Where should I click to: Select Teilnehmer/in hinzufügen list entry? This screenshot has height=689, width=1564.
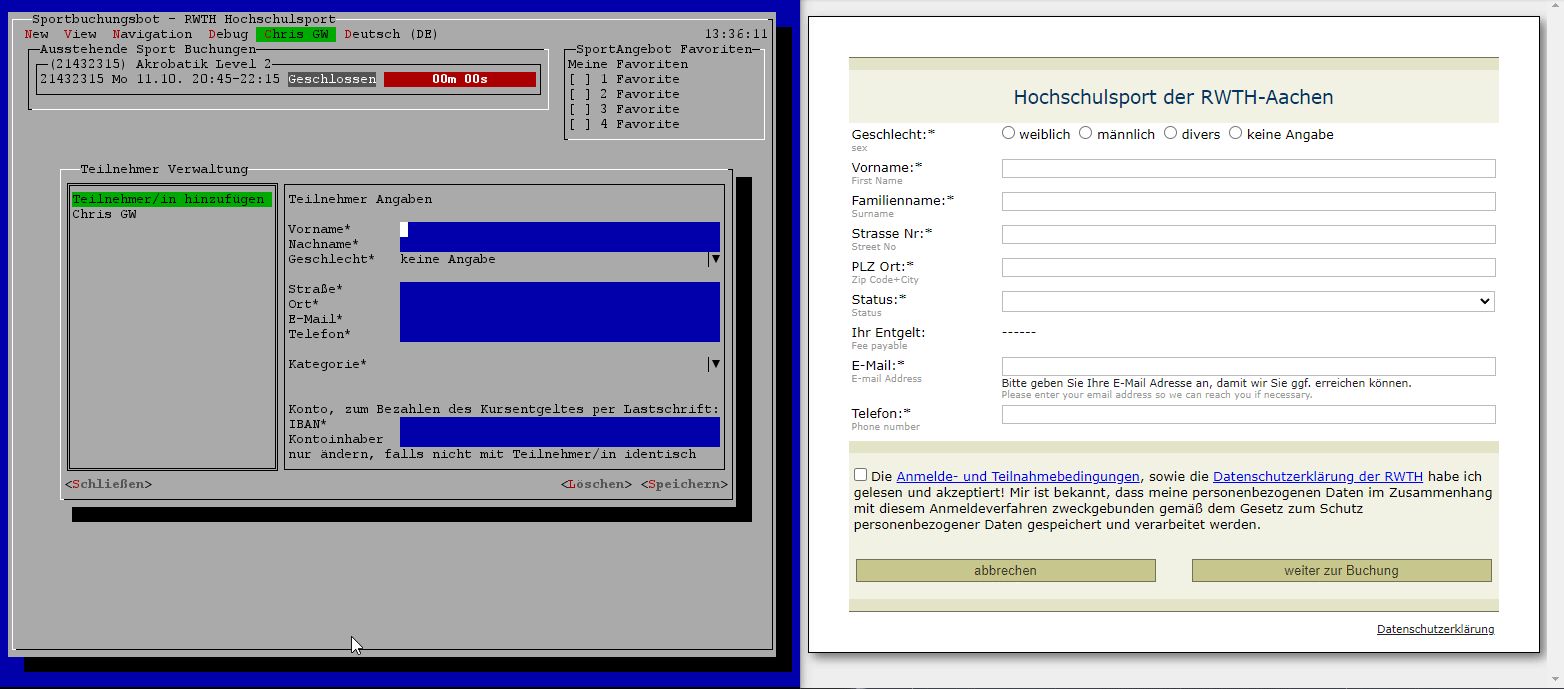coord(170,199)
